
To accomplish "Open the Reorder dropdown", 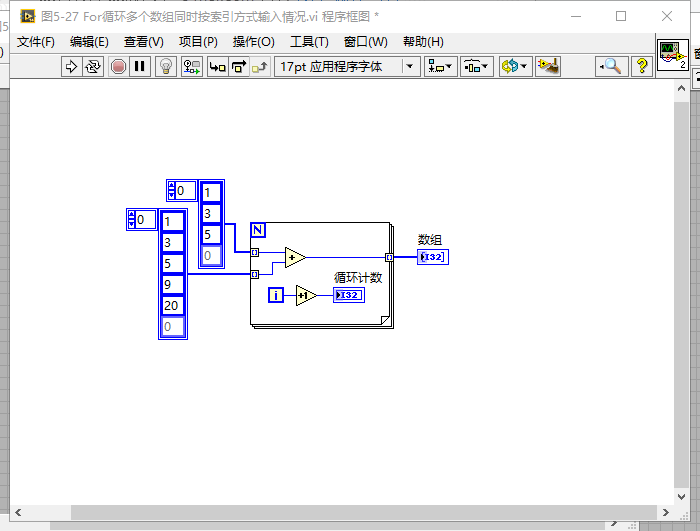I will pos(515,67).
